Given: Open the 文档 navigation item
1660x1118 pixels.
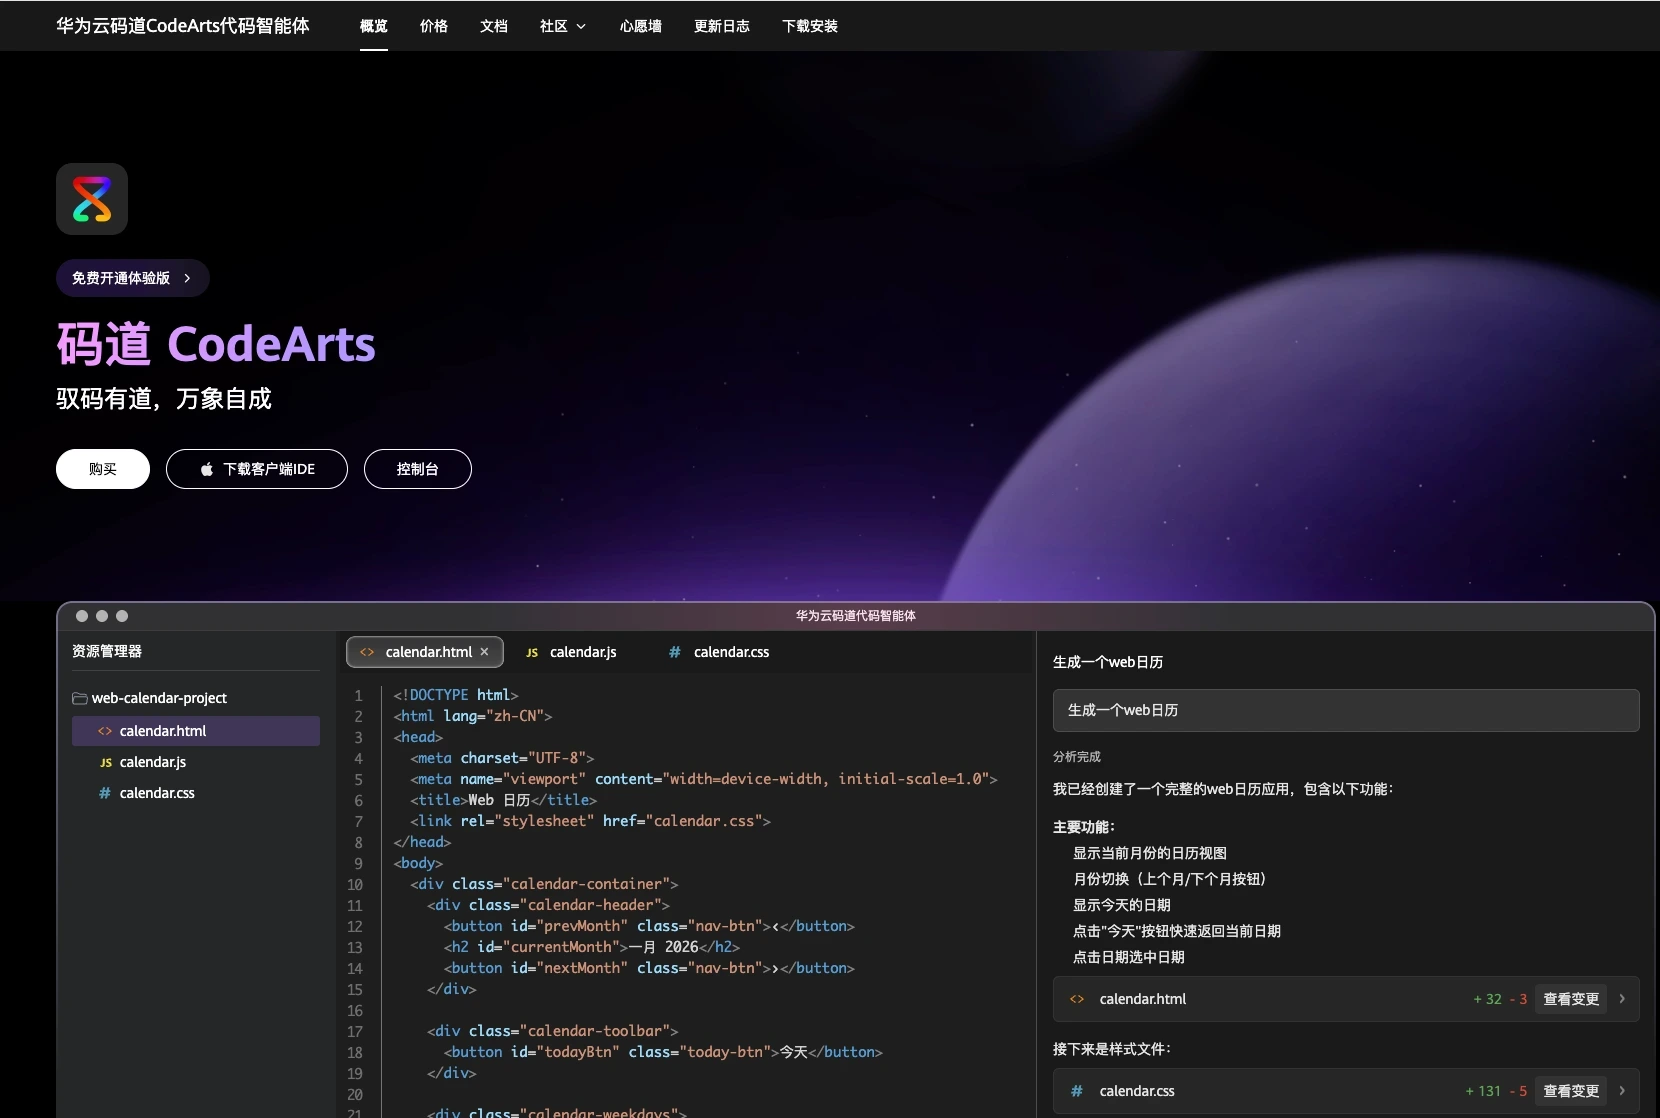Looking at the screenshot, I should tap(494, 26).
